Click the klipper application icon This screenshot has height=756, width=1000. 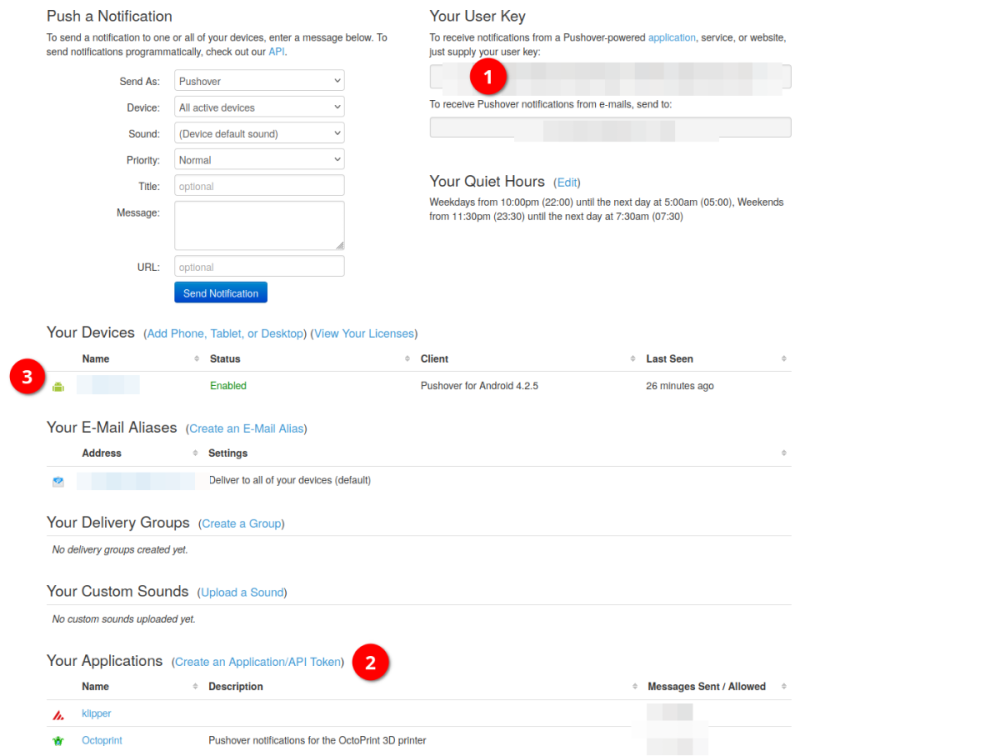pyautogui.click(x=58, y=715)
